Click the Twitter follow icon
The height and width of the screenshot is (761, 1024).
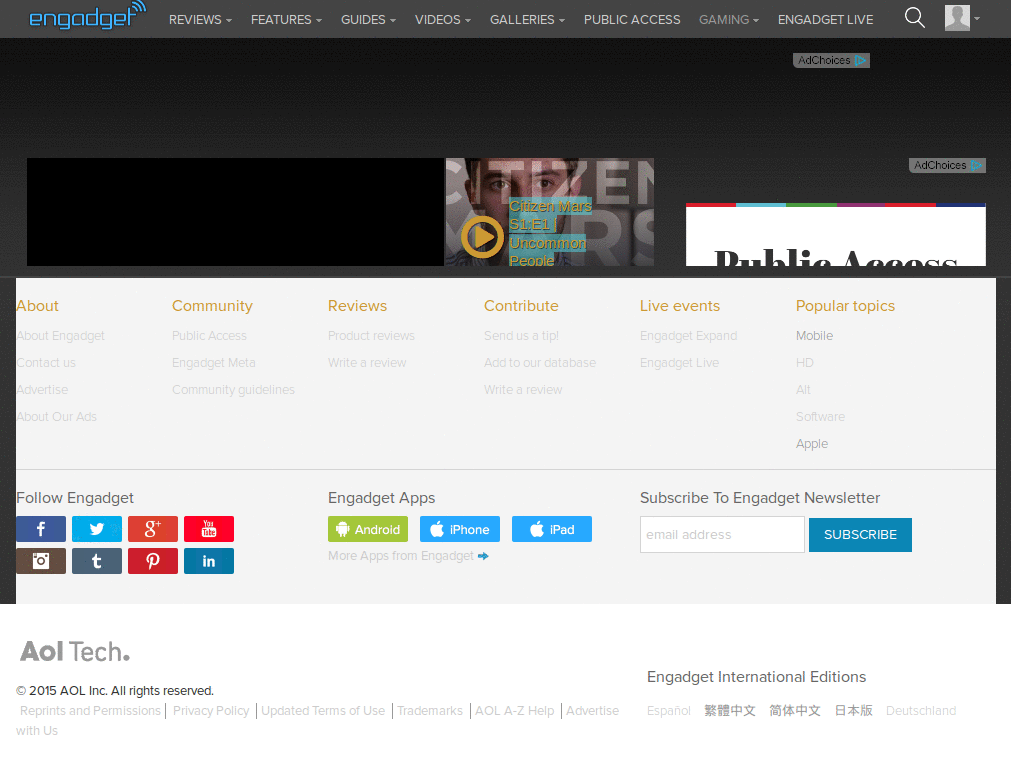pos(96,529)
